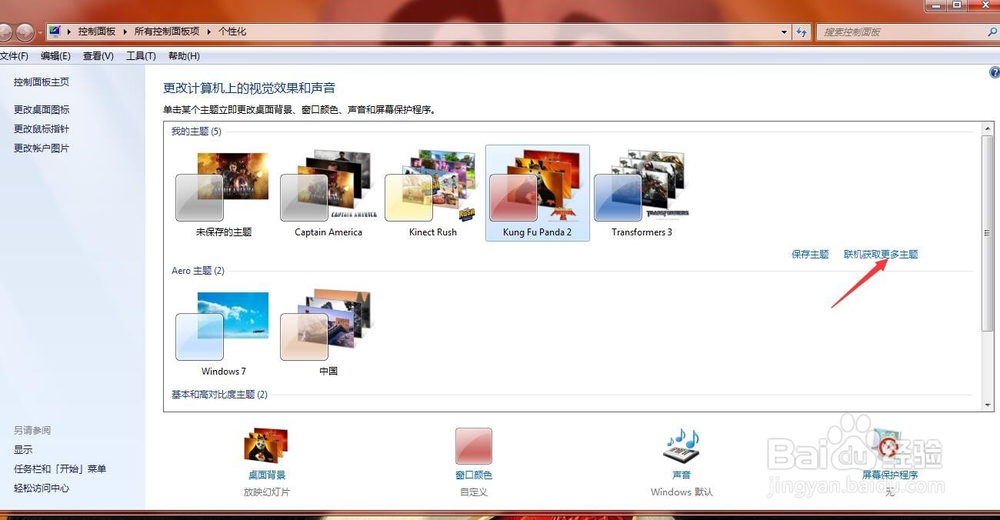Select the Kung Fu Panda 2 theme
This screenshot has width=1000, height=520.
click(537, 193)
